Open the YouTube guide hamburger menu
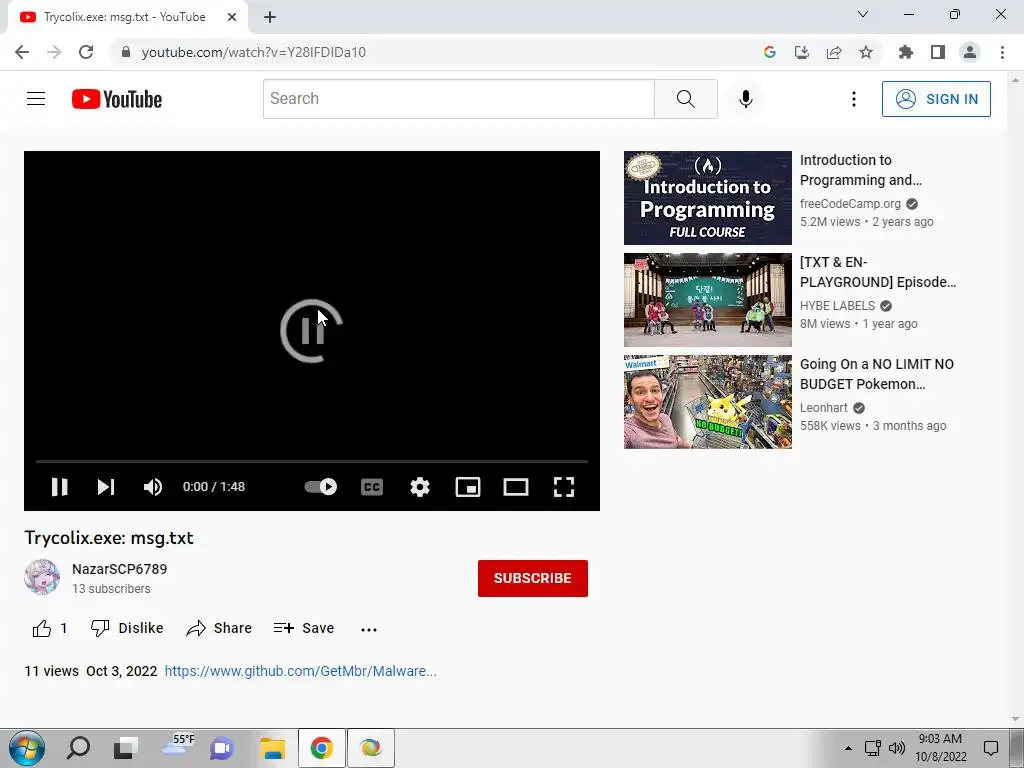The height and width of the screenshot is (768, 1024). 36,99
